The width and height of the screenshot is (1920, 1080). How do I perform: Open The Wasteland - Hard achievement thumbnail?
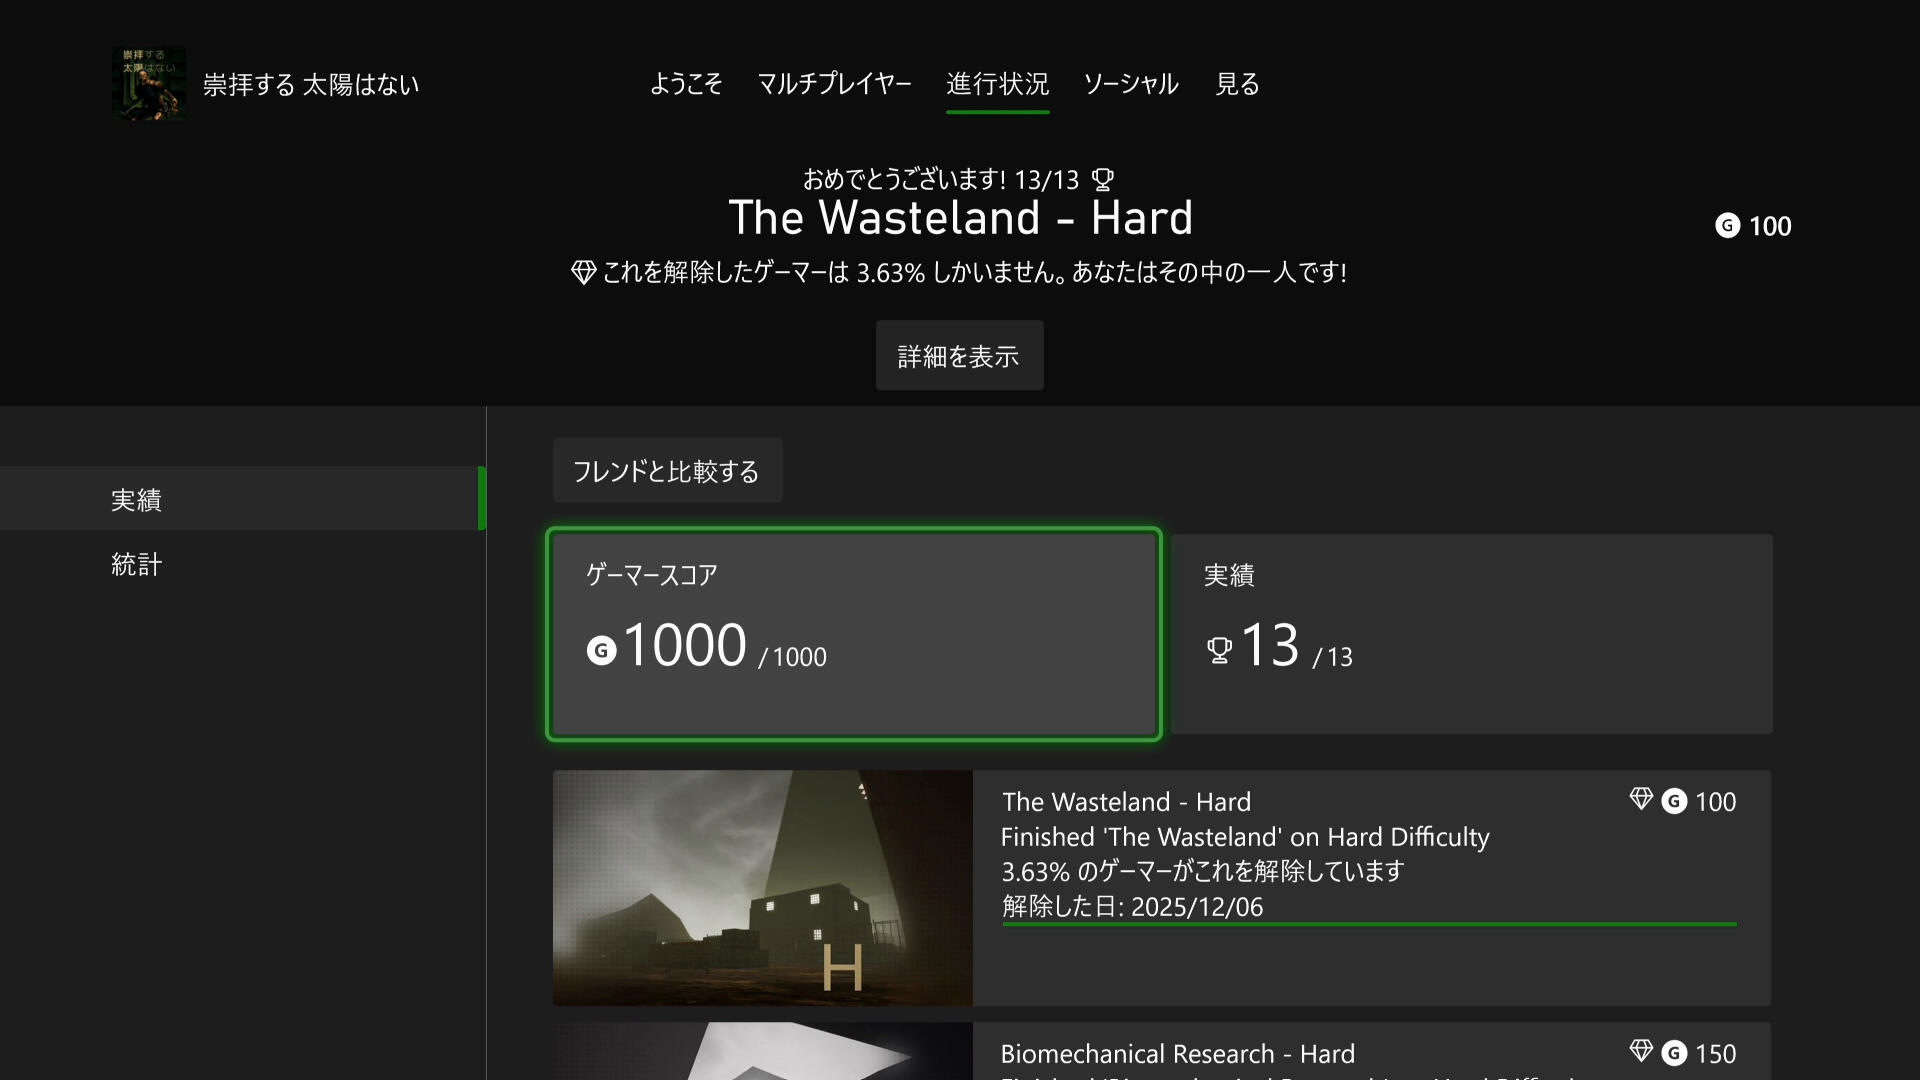763,888
